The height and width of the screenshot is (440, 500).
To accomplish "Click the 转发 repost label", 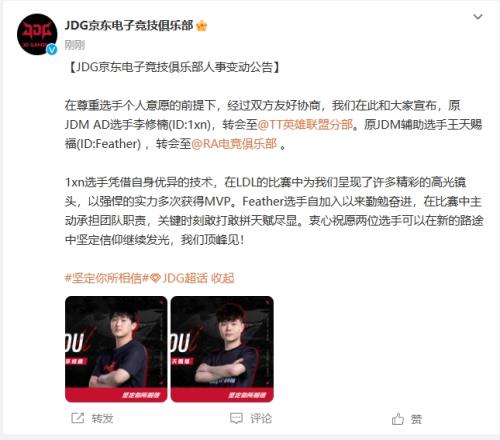I will point(102,419).
